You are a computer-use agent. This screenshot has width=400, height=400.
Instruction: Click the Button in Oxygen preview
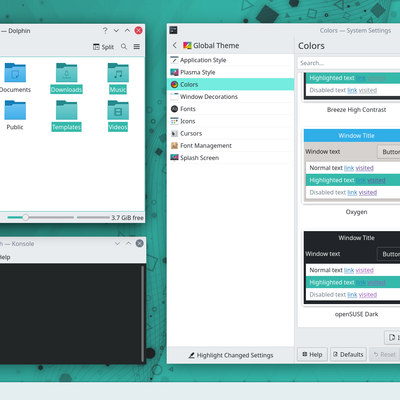(x=389, y=152)
